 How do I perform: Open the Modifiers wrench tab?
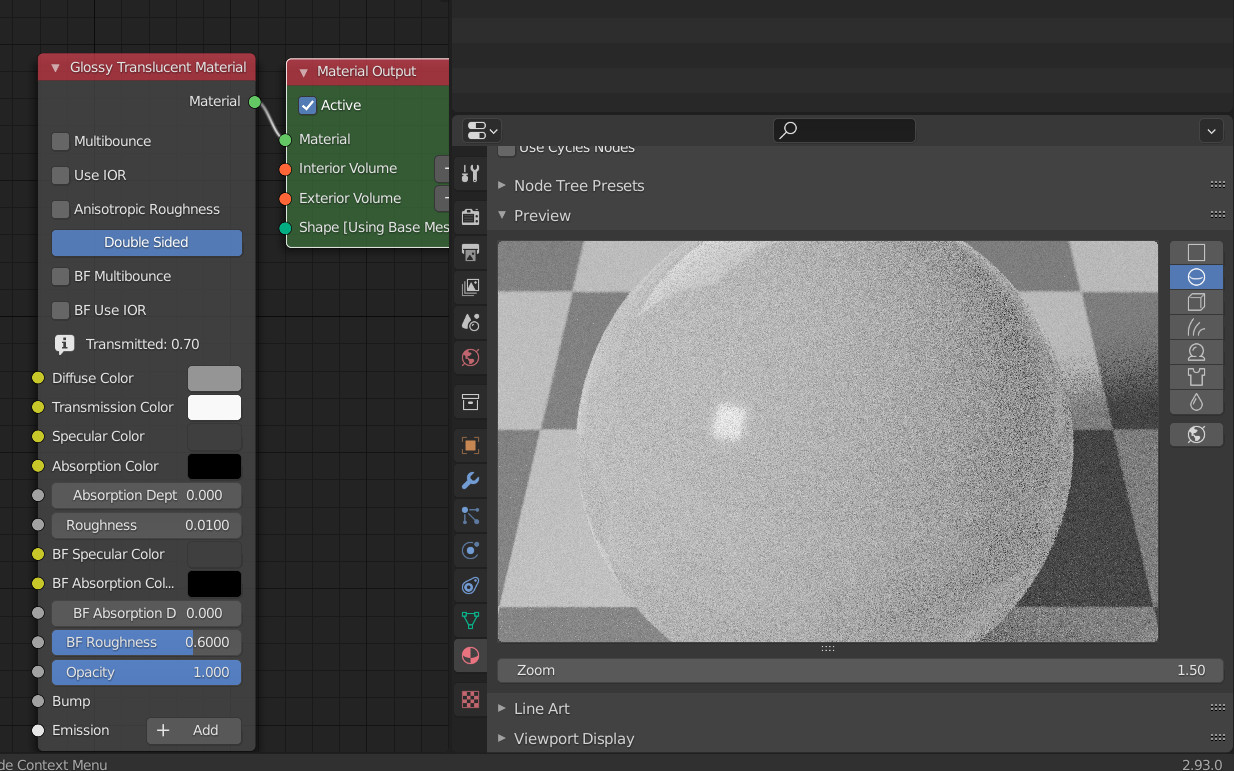(470, 481)
